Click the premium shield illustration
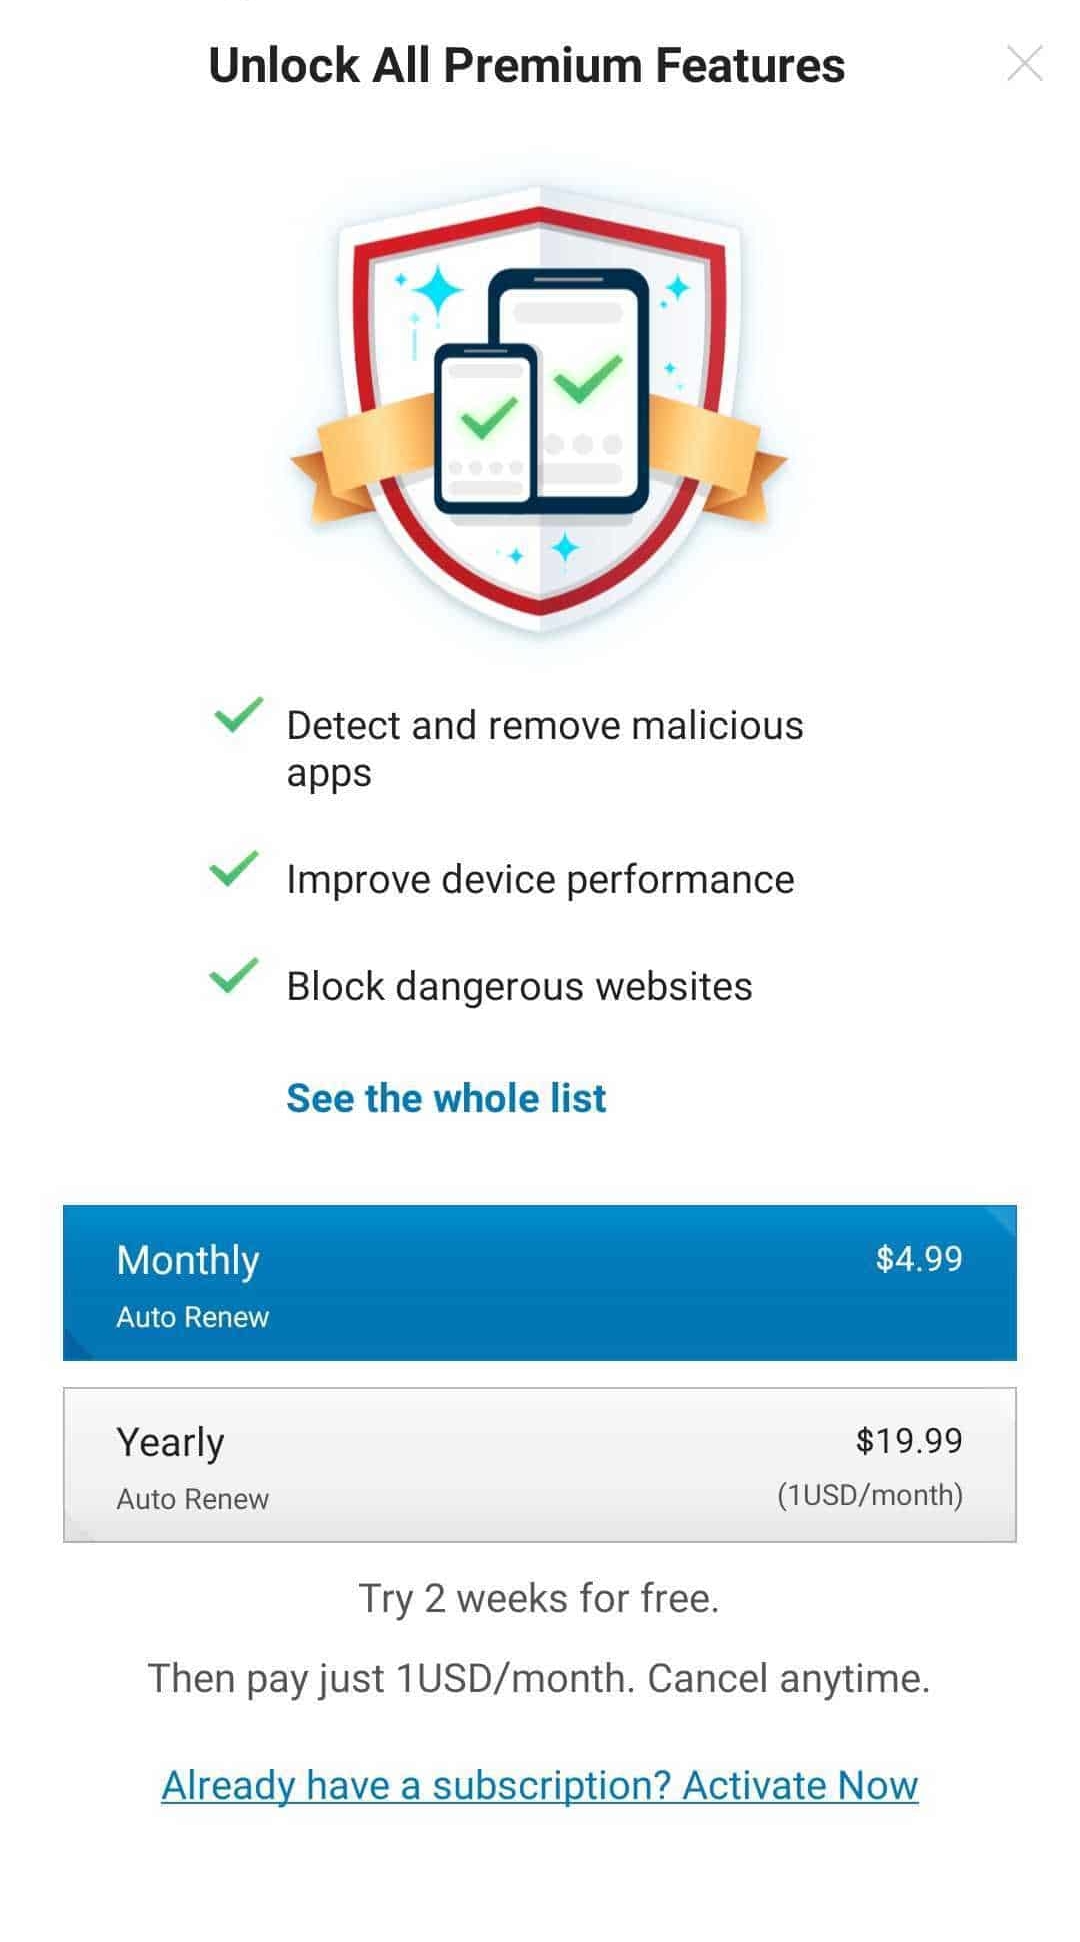 [540, 408]
